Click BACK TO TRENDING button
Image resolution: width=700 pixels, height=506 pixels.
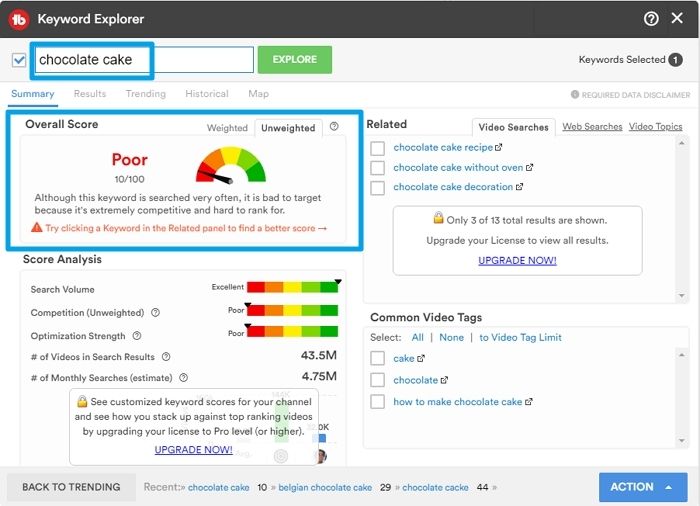tap(71, 487)
